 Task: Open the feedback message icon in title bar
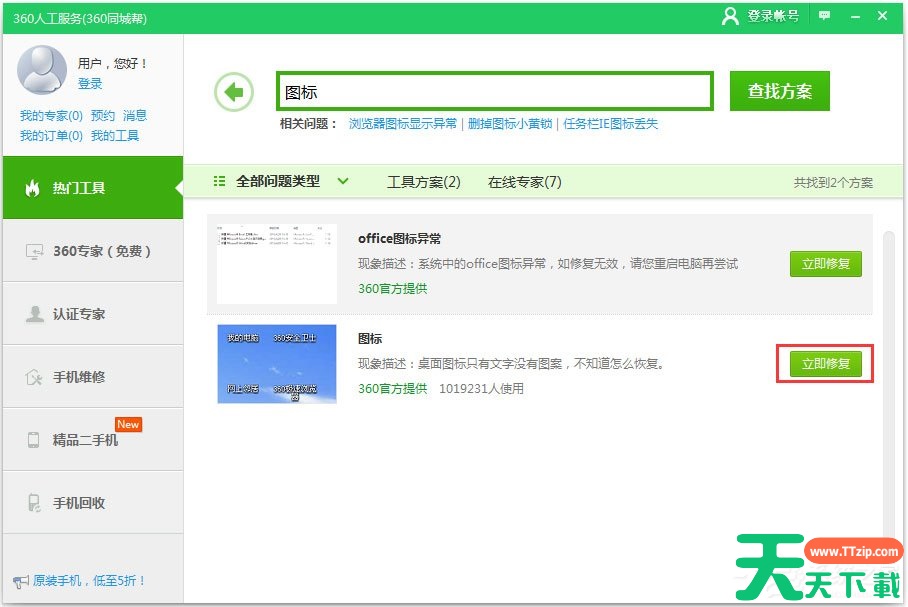824,16
